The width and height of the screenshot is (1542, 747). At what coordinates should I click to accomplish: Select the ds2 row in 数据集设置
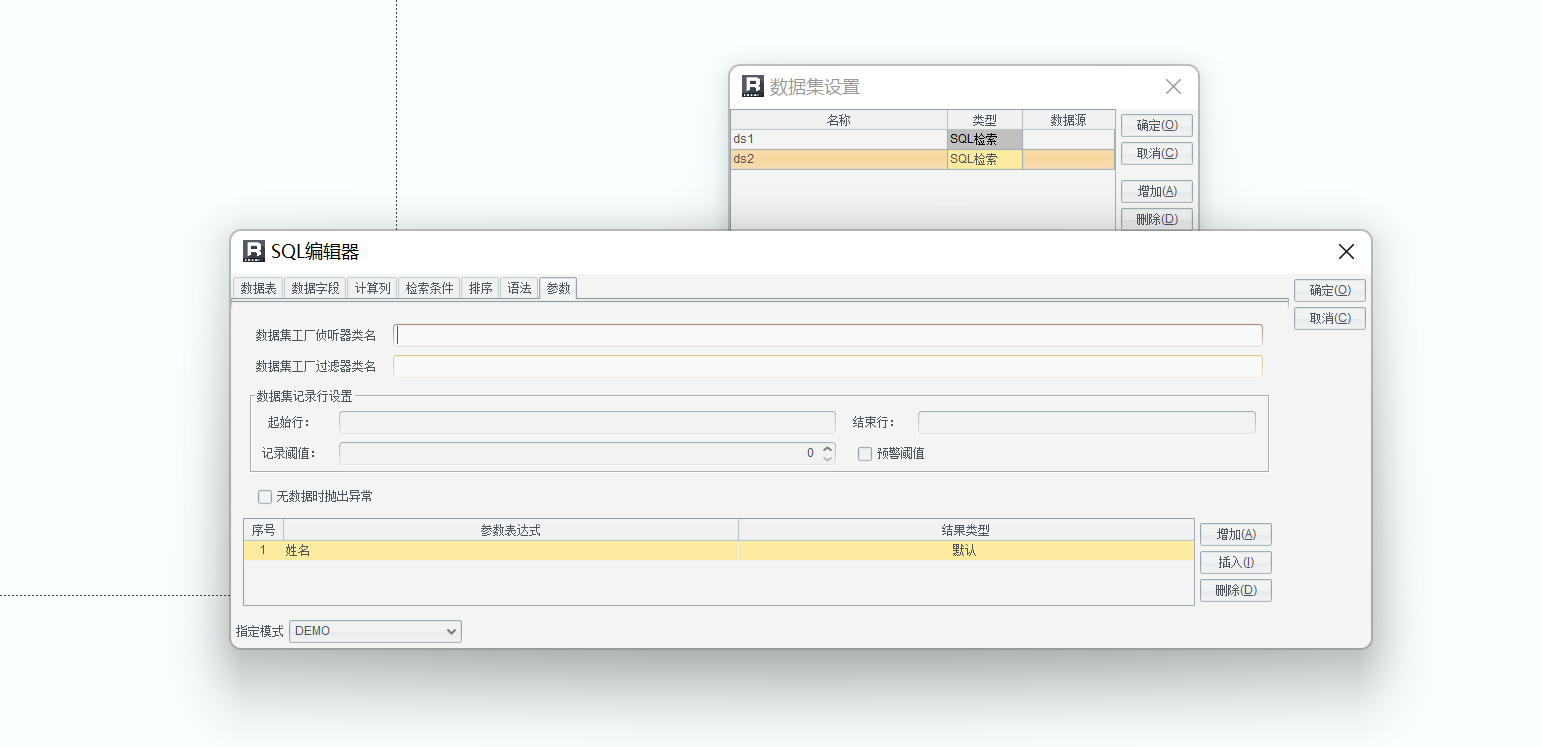coord(922,159)
